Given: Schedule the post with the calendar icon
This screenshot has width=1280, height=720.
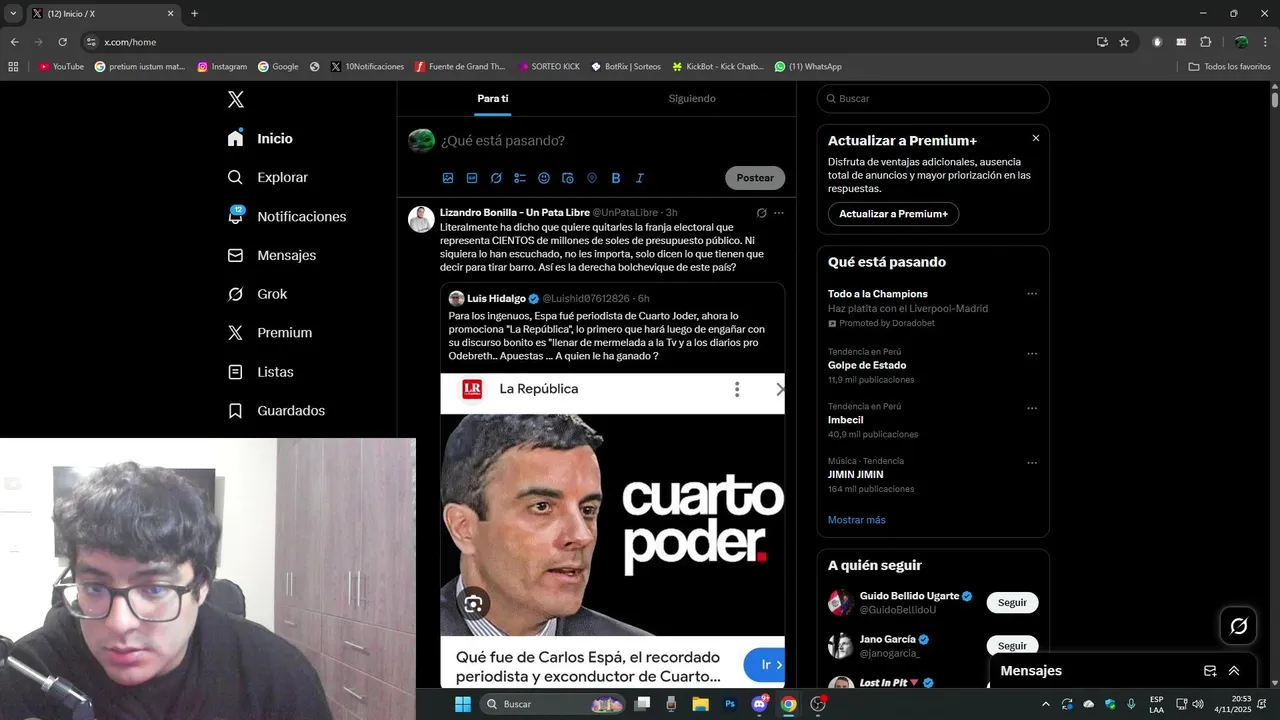Looking at the screenshot, I should (x=568, y=178).
